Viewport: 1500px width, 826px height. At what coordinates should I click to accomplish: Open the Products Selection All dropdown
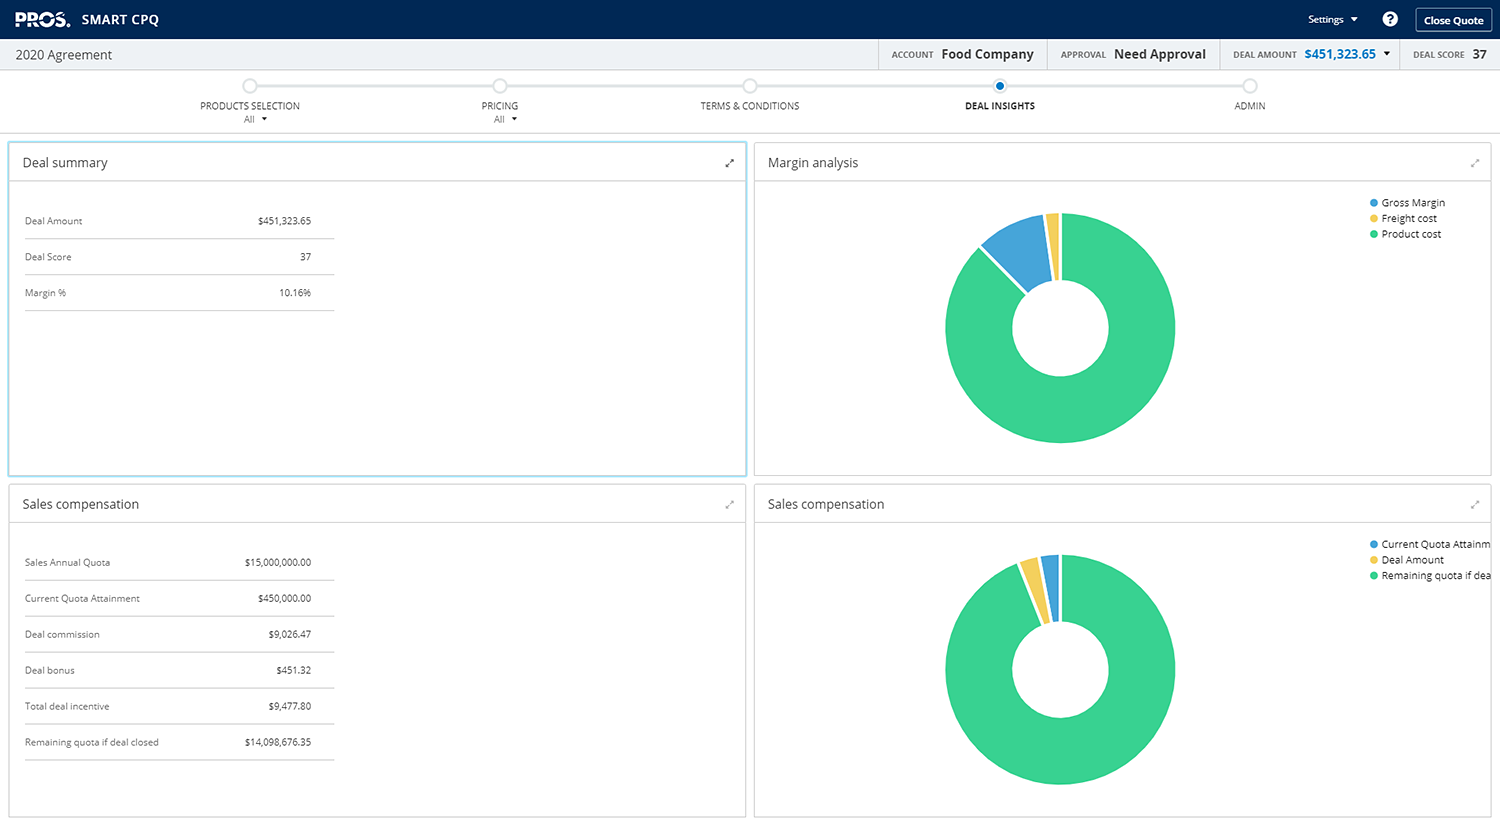pos(255,120)
